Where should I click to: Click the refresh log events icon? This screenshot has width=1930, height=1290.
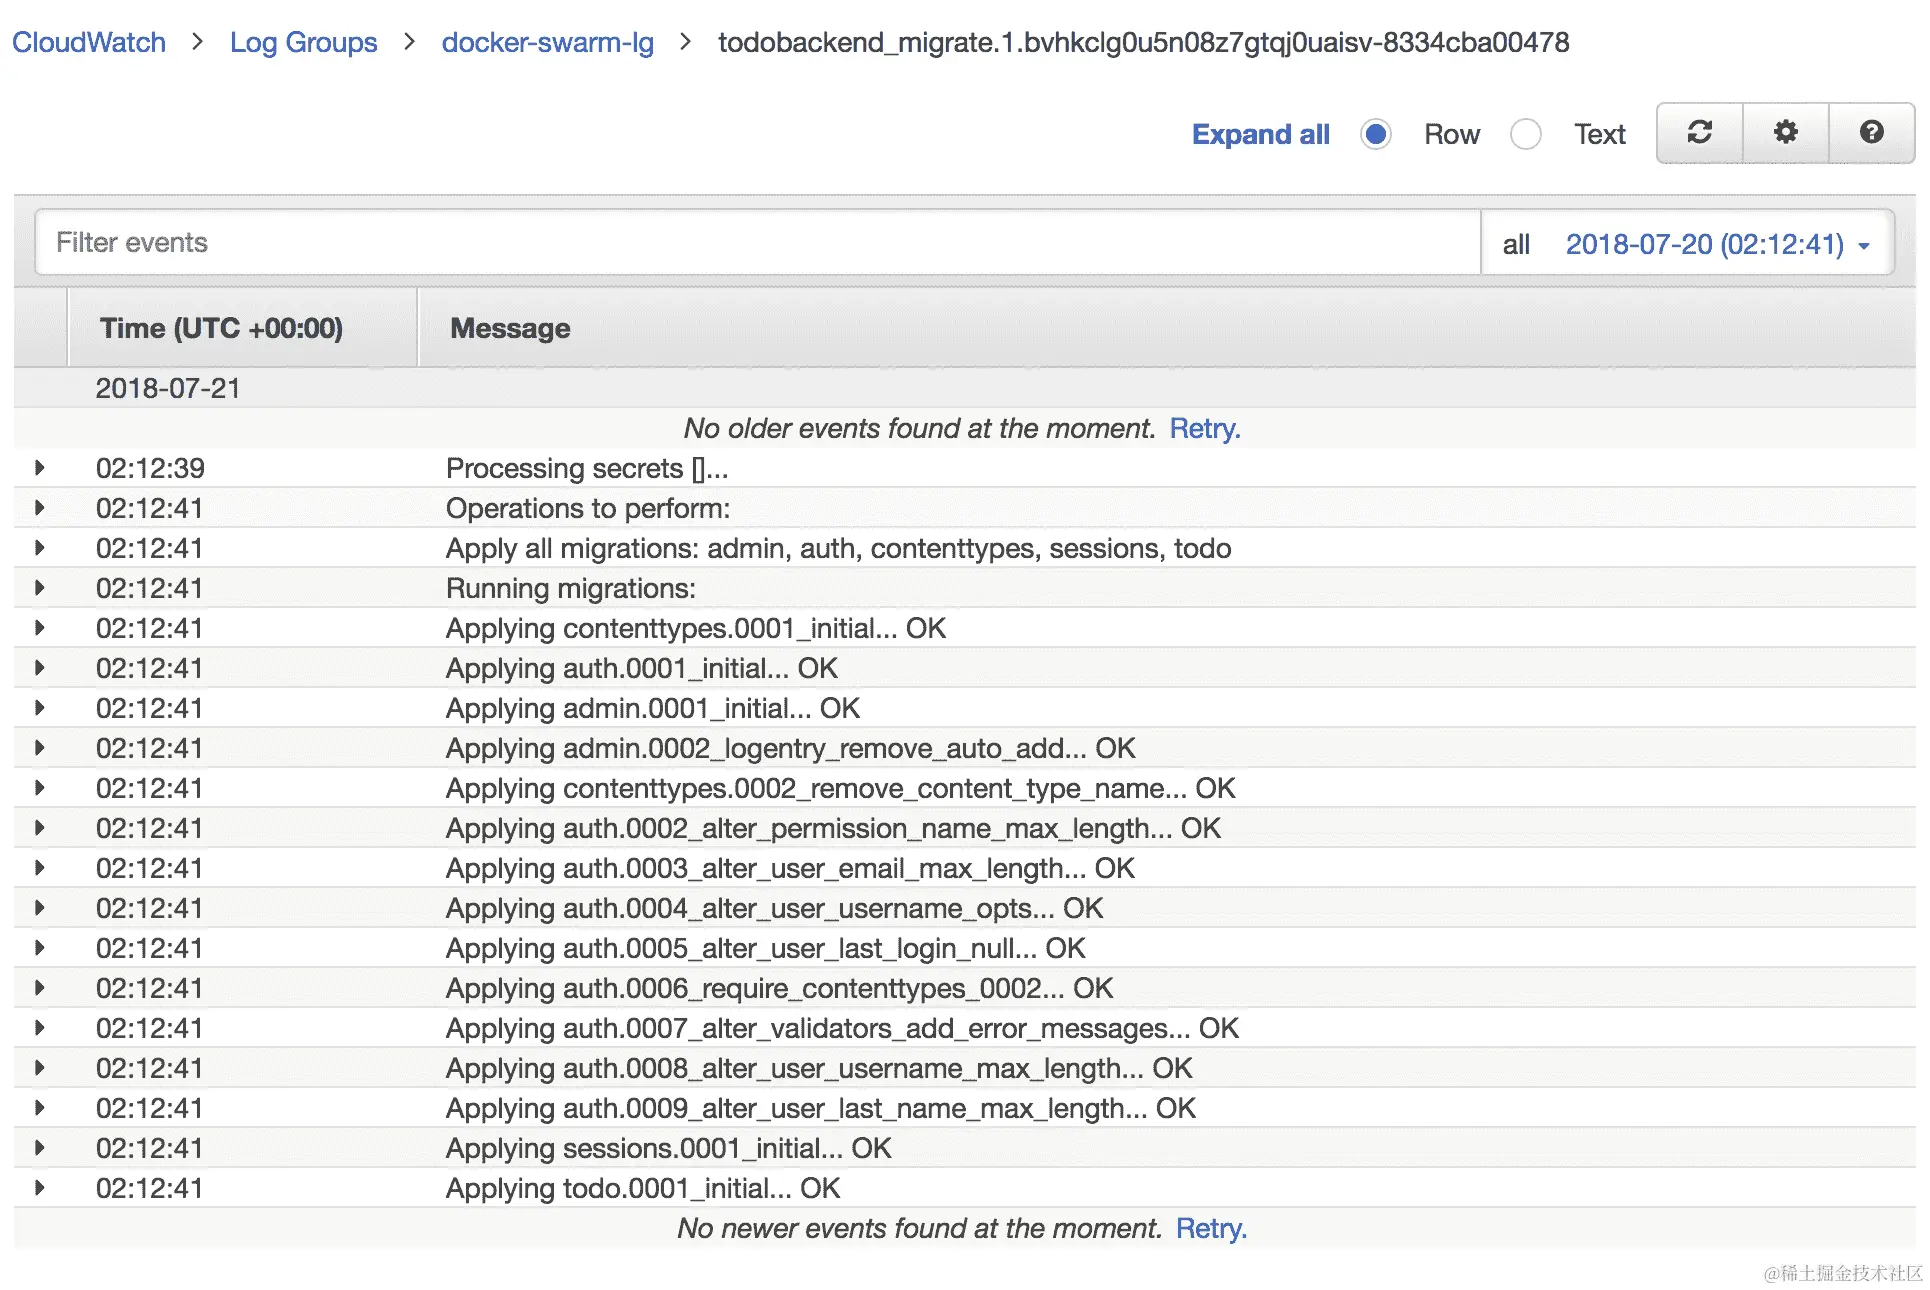click(x=1699, y=133)
